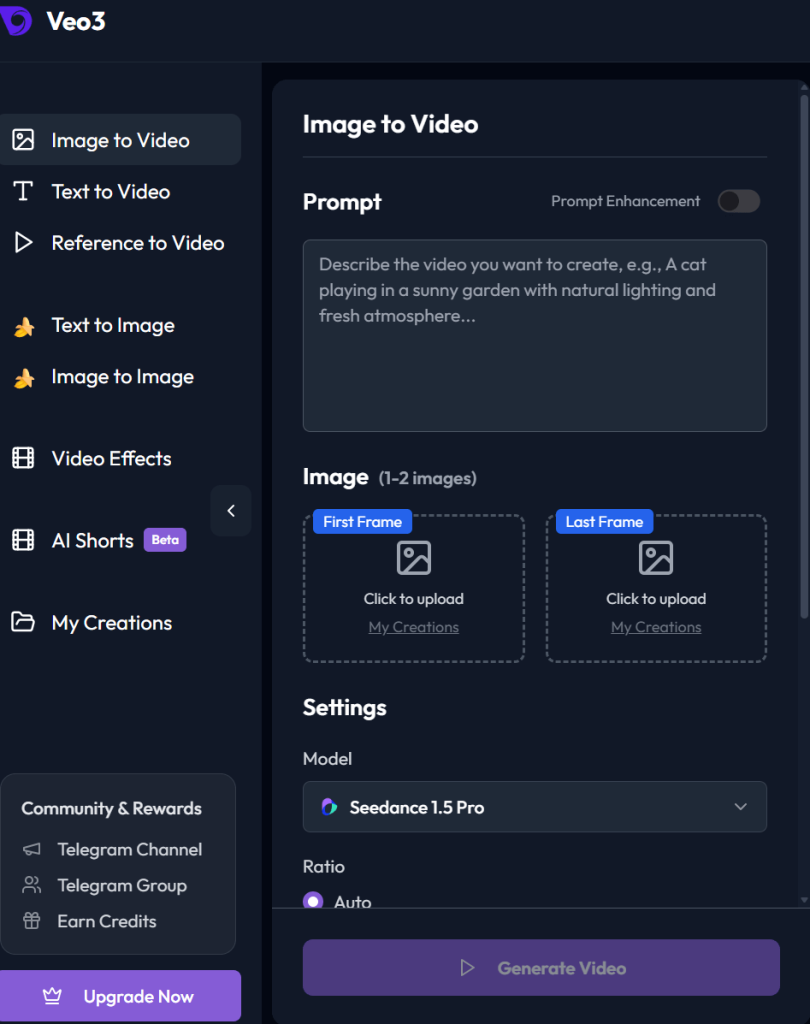This screenshot has width=810, height=1024.
Task: Collapse the sidebar with the chevron arrow
Action: (x=231, y=511)
